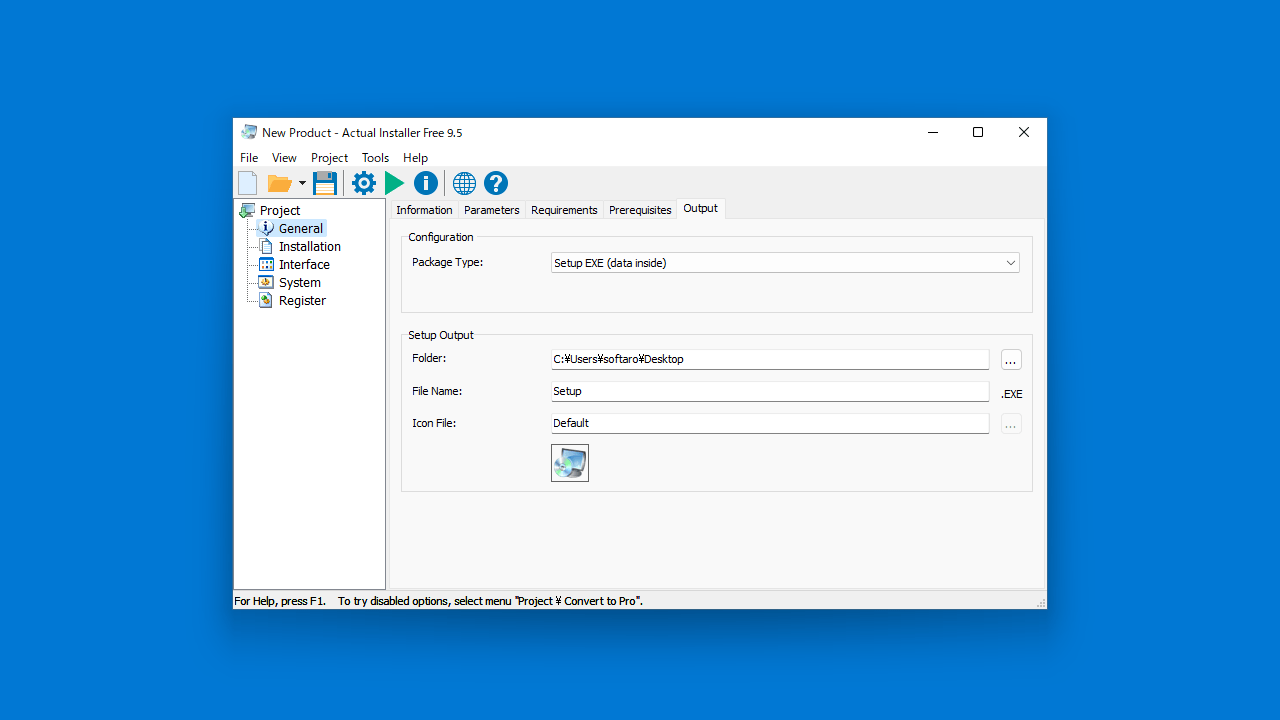Viewport: 1280px width, 720px height.
Task: Open the Project menu
Action: coord(329,158)
